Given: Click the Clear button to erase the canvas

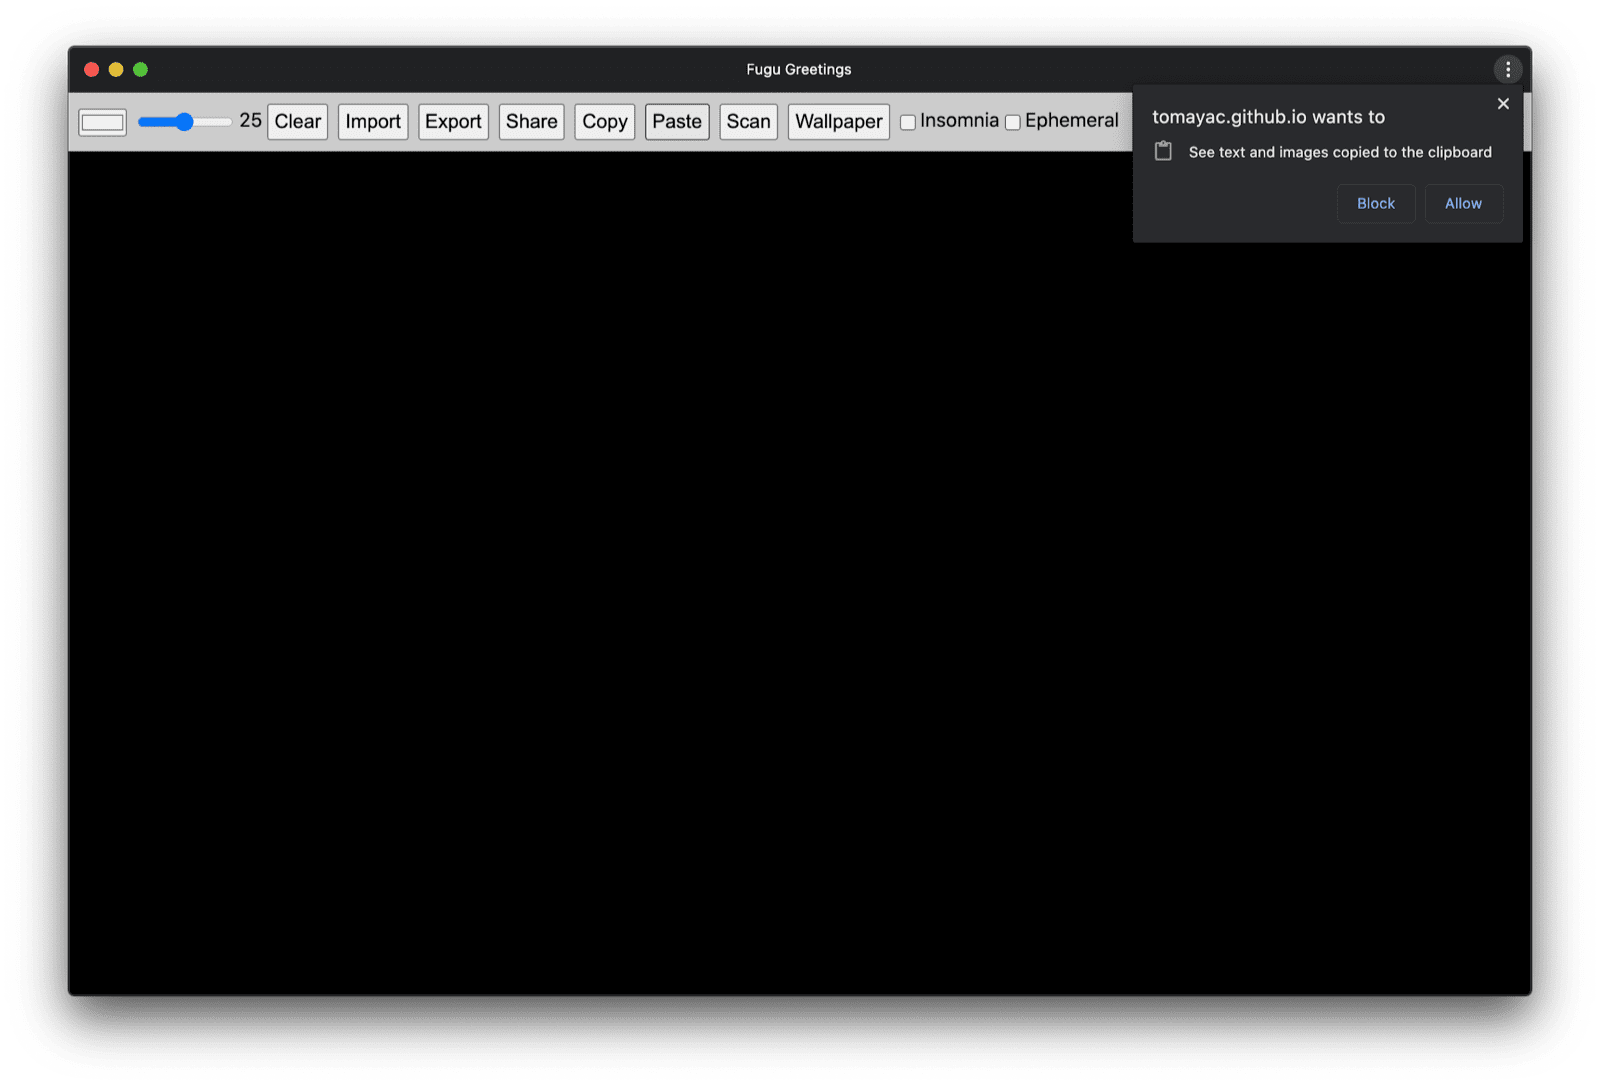Looking at the screenshot, I should point(296,121).
